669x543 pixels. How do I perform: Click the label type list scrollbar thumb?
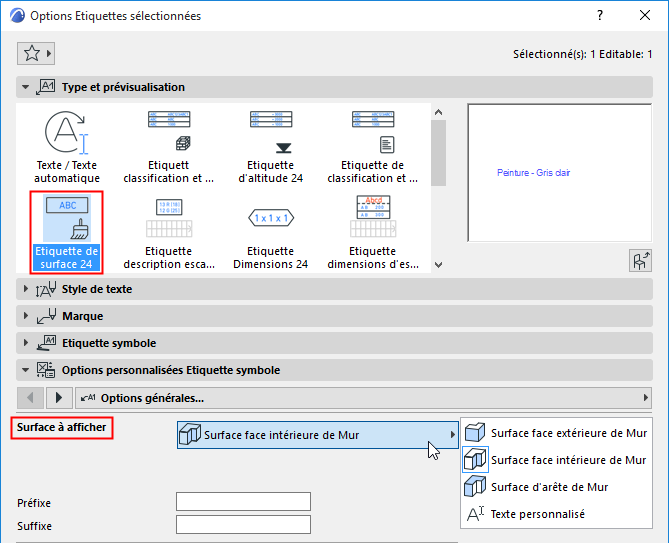tap(438, 153)
